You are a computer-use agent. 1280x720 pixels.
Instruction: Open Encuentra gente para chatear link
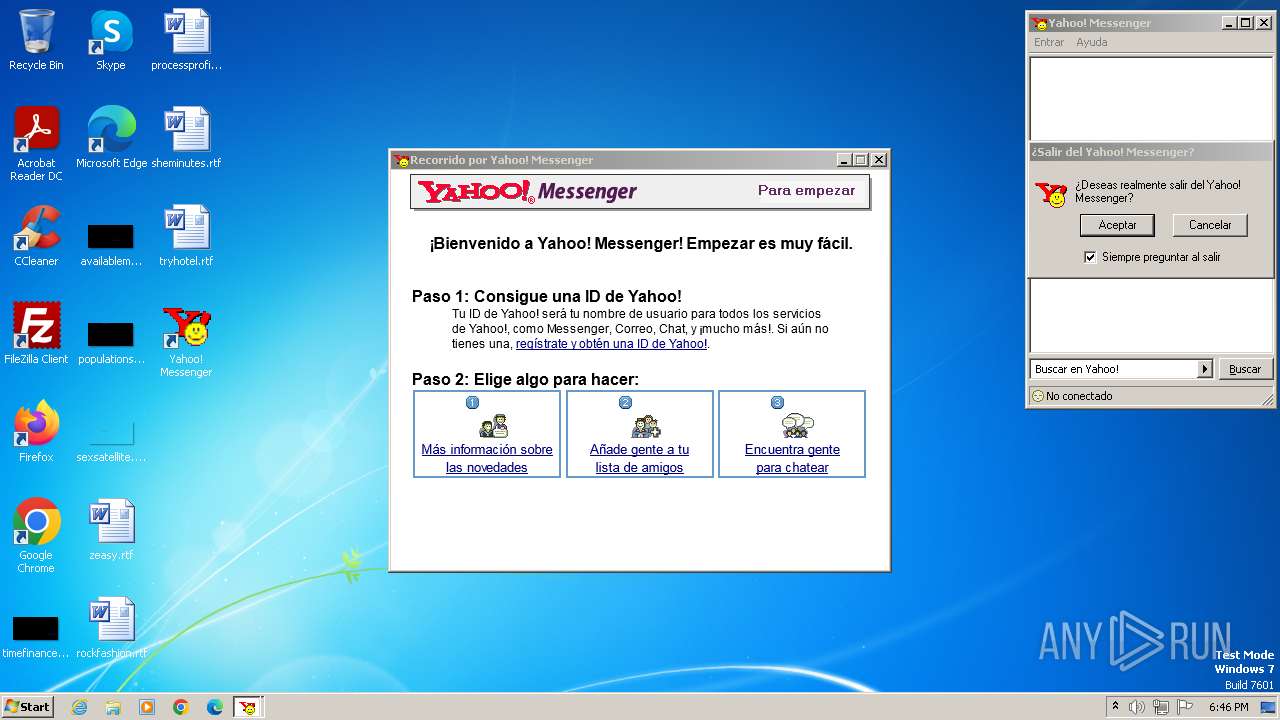pos(792,458)
